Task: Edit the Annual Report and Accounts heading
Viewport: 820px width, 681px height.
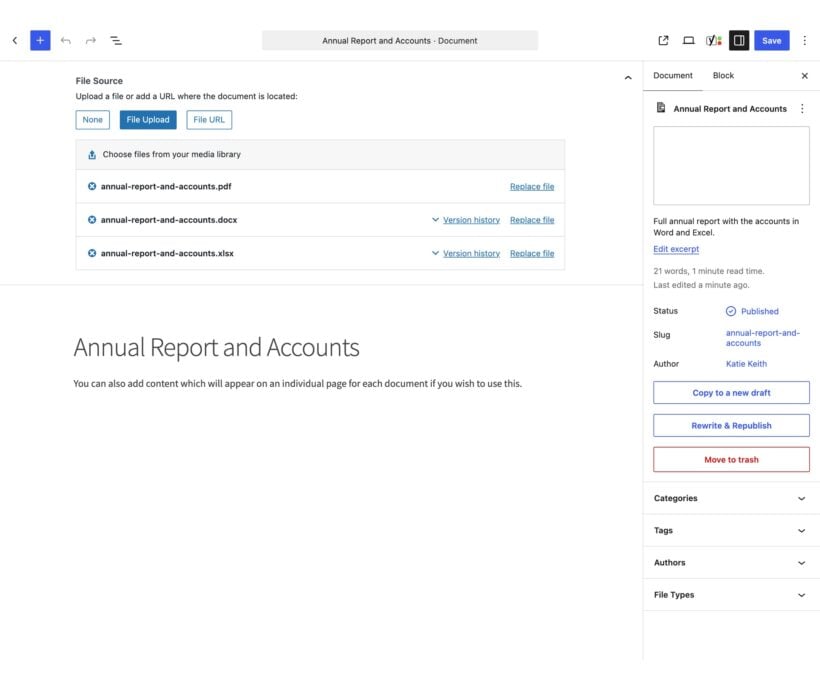Action: tap(217, 347)
